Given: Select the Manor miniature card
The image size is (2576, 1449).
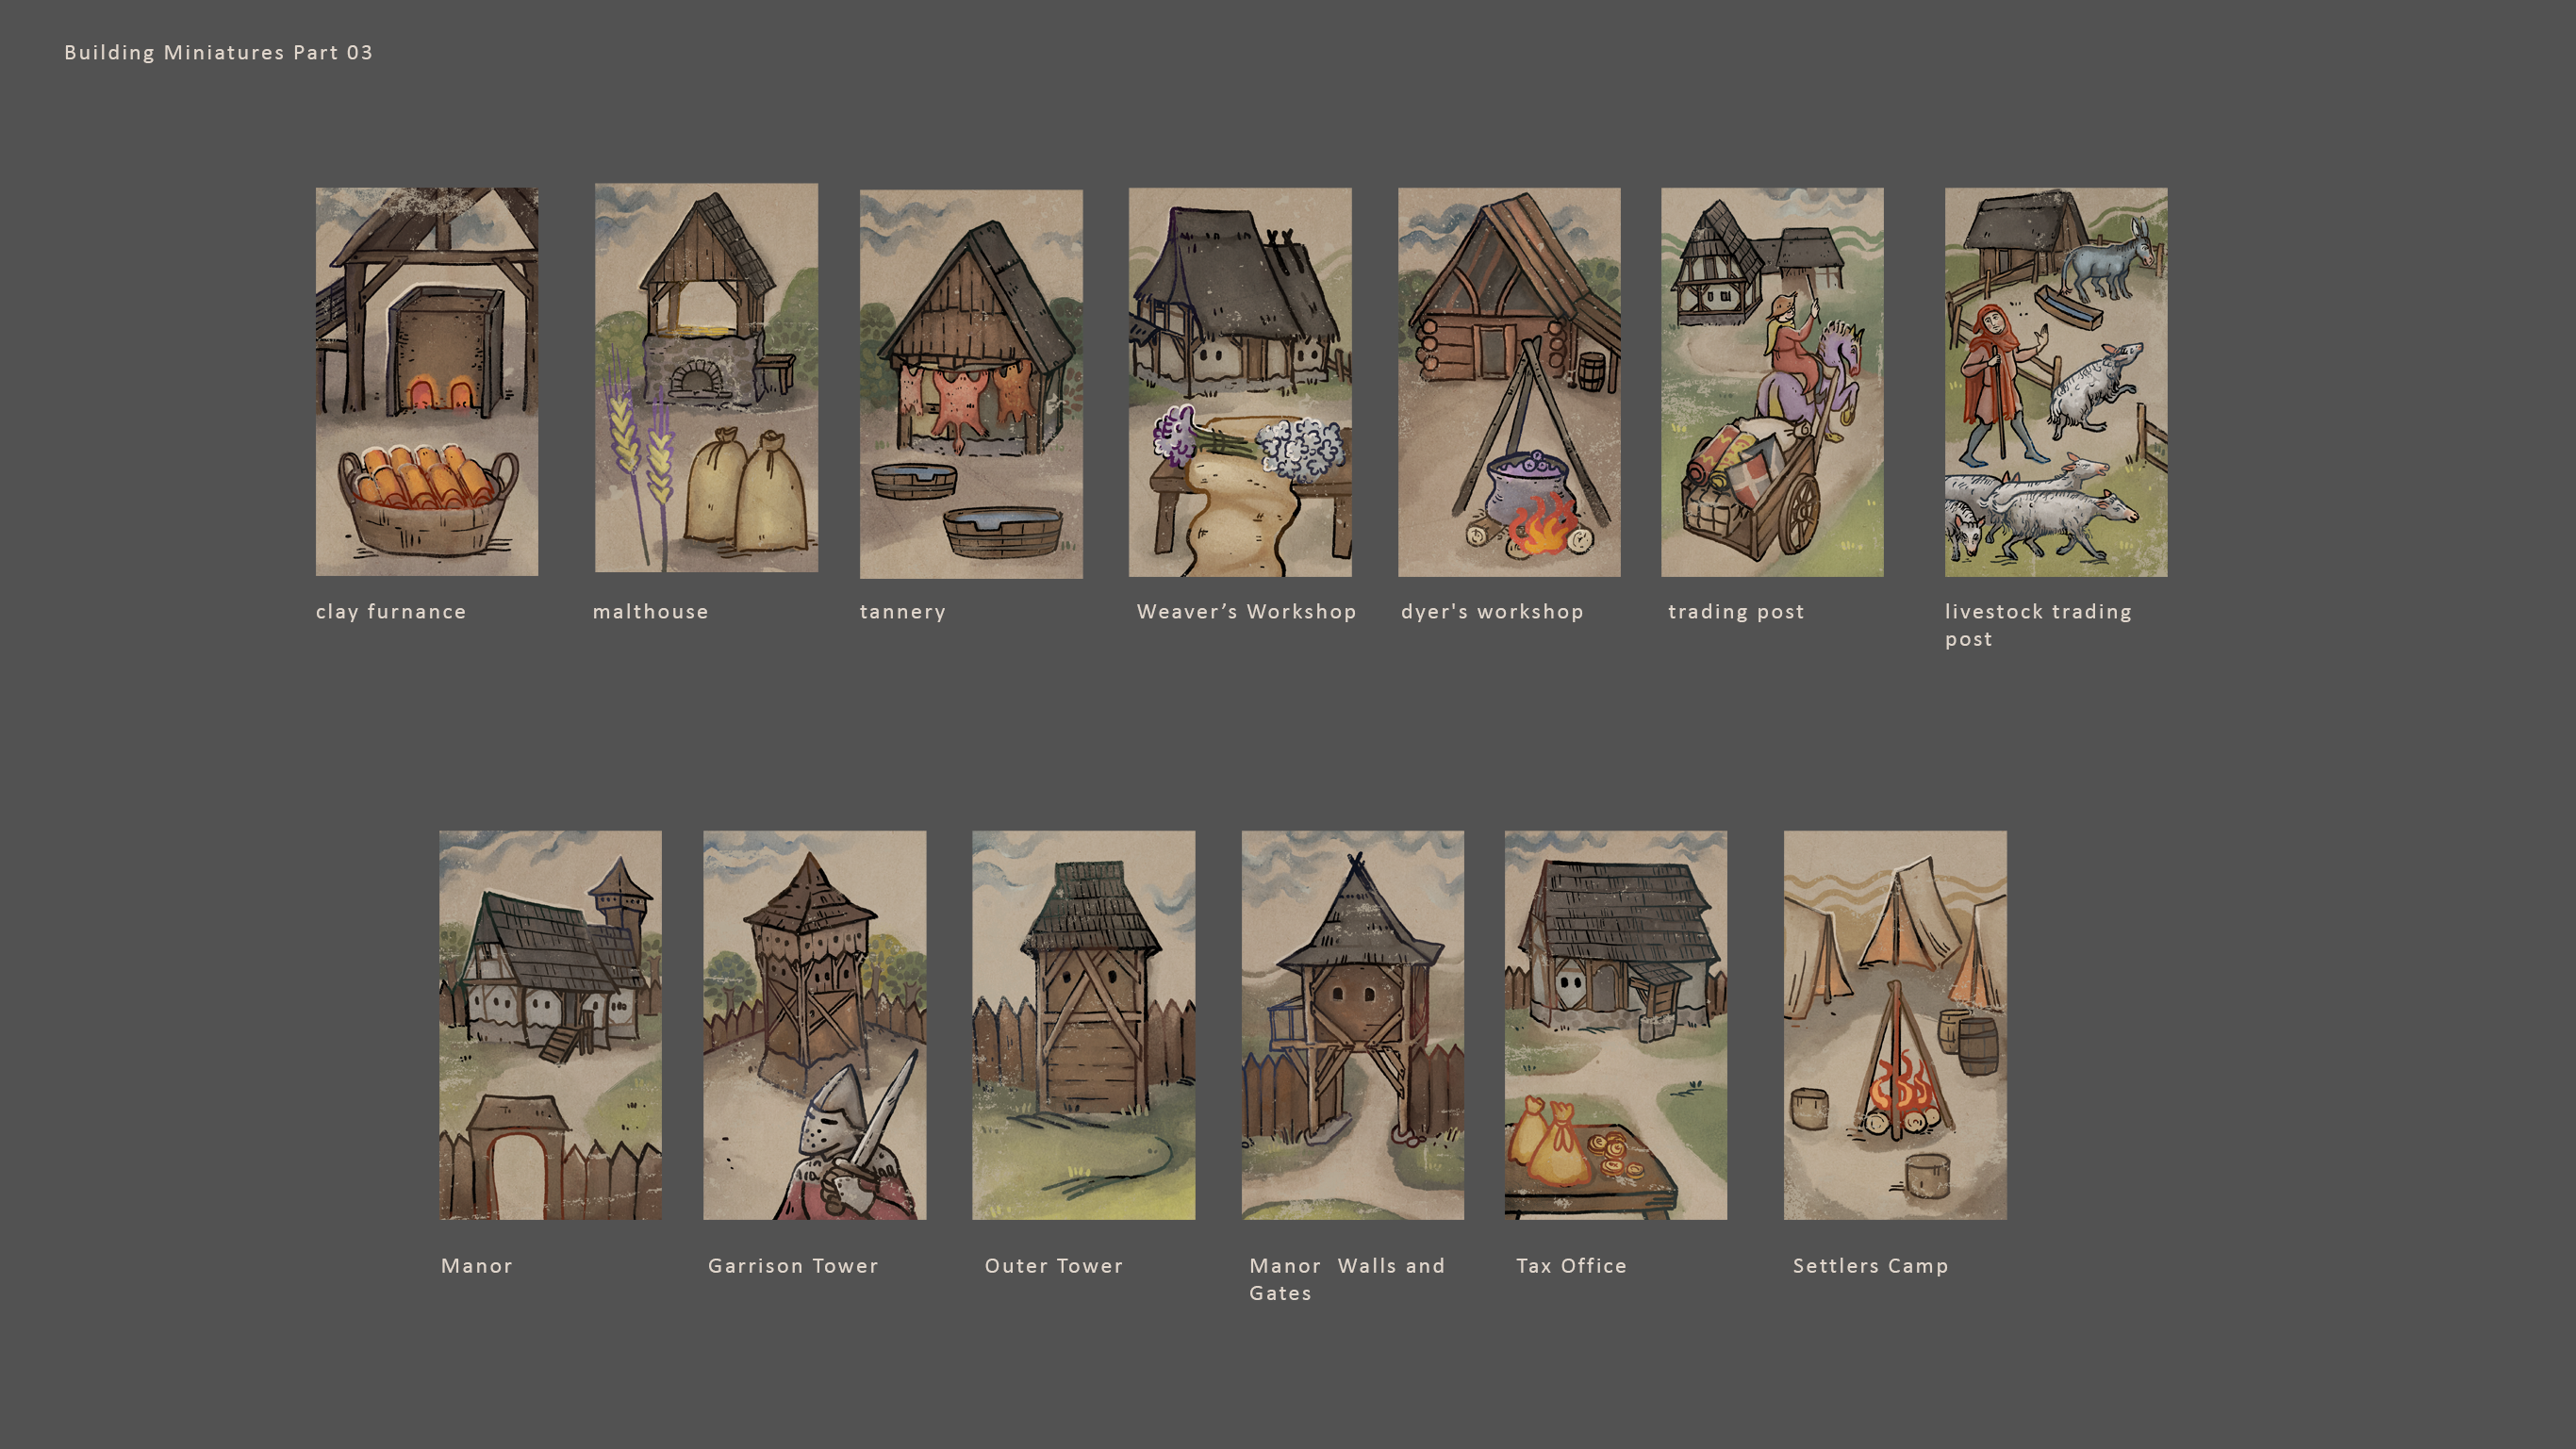Looking at the screenshot, I should coord(550,1025).
